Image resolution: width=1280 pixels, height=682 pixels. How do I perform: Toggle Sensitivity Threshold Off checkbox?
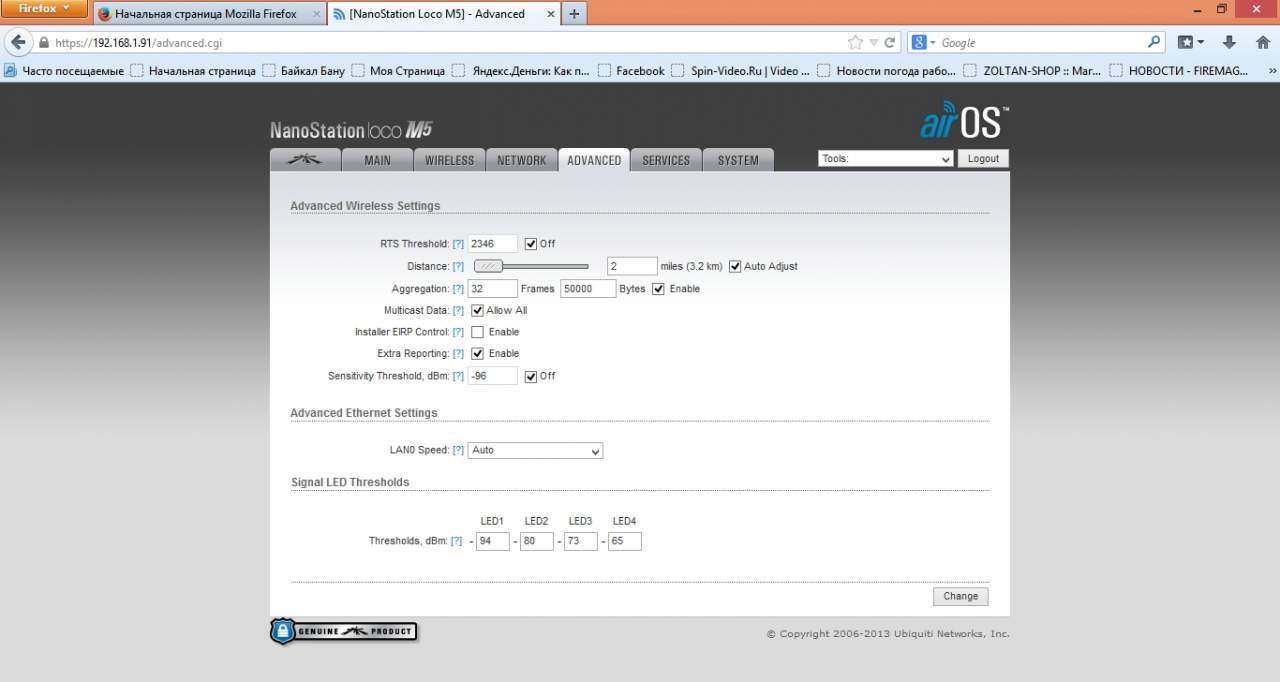[531, 376]
